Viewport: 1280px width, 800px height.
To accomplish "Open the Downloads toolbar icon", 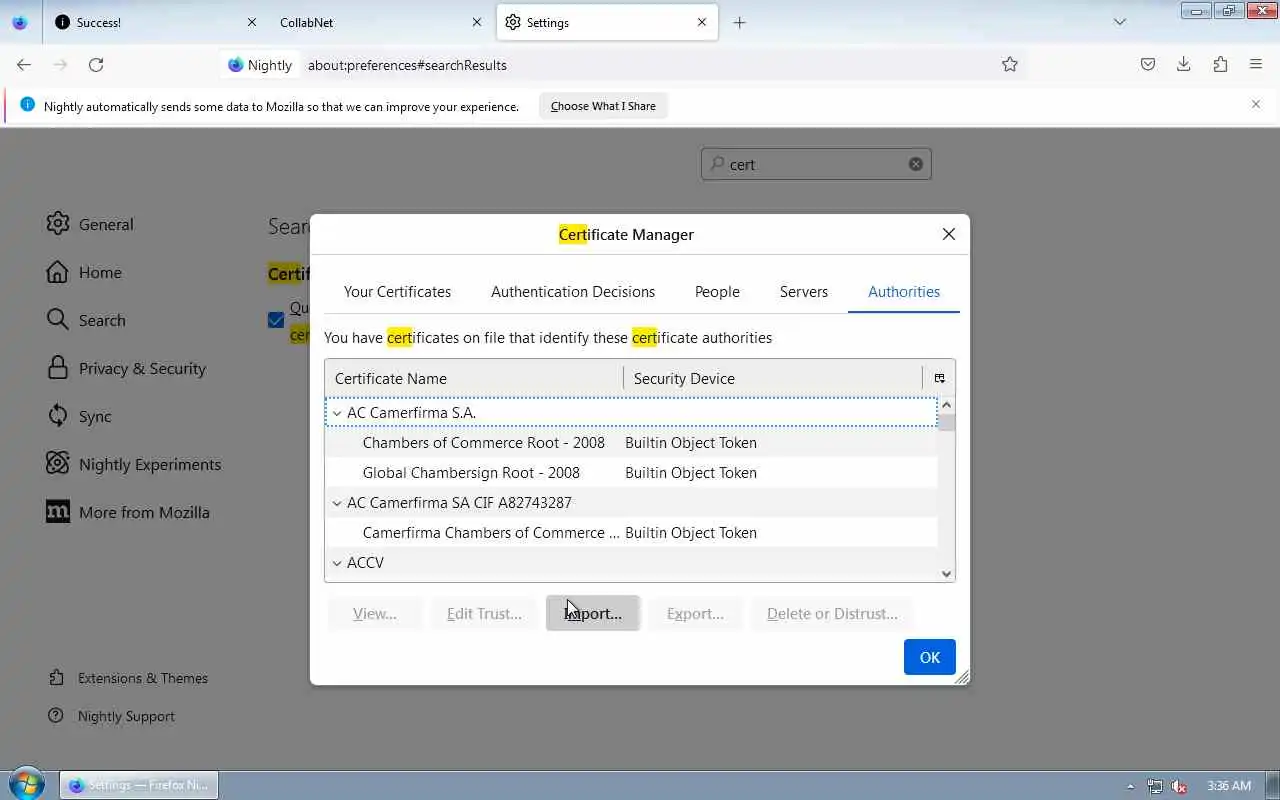I will [1184, 64].
